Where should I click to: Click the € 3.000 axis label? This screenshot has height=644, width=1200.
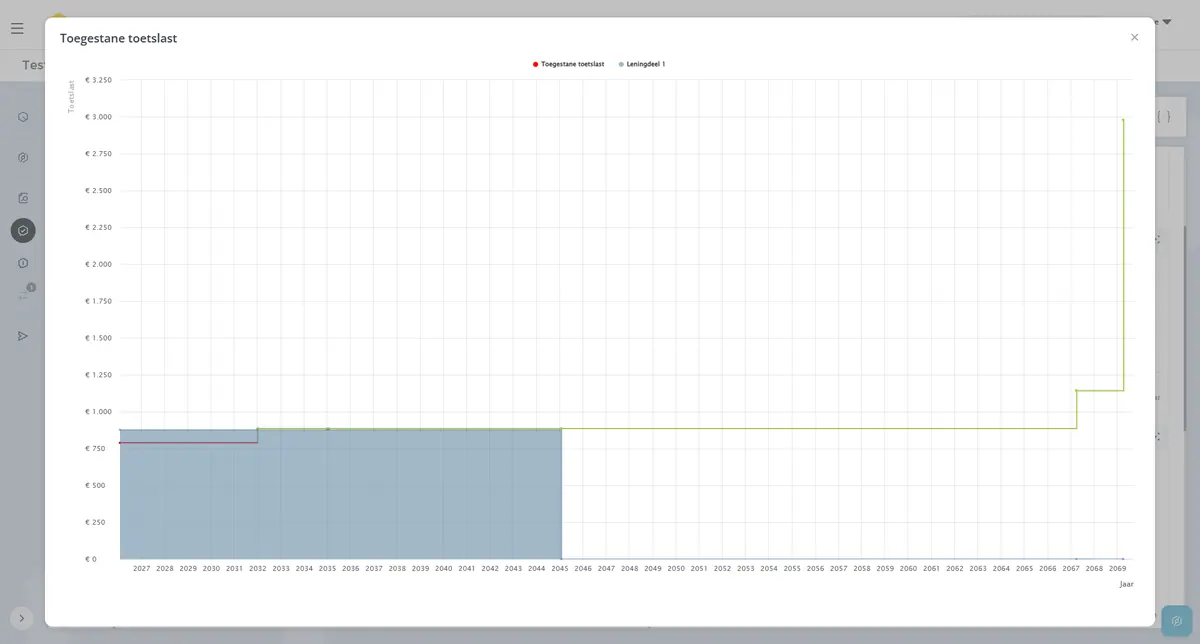(98, 117)
